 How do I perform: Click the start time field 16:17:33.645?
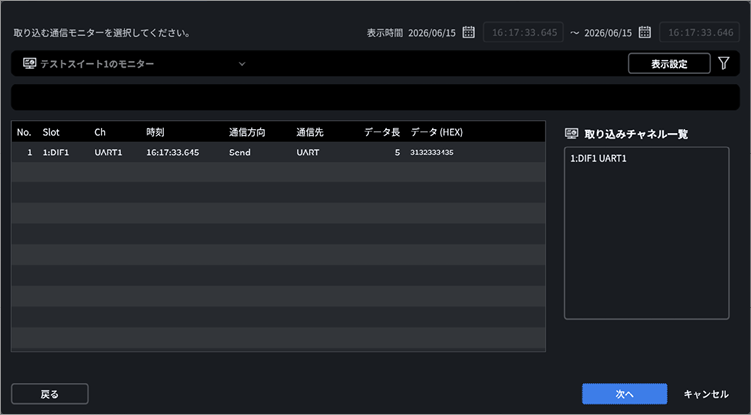(523, 33)
